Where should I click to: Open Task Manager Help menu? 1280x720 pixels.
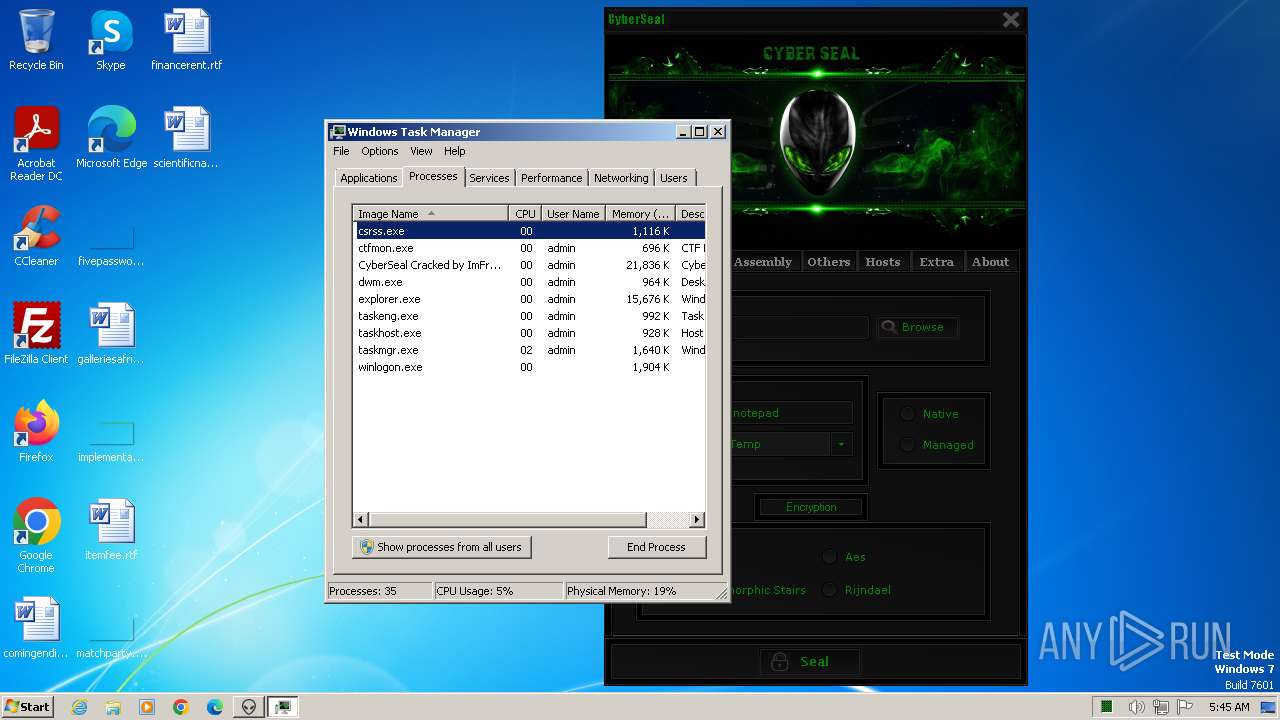point(455,151)
